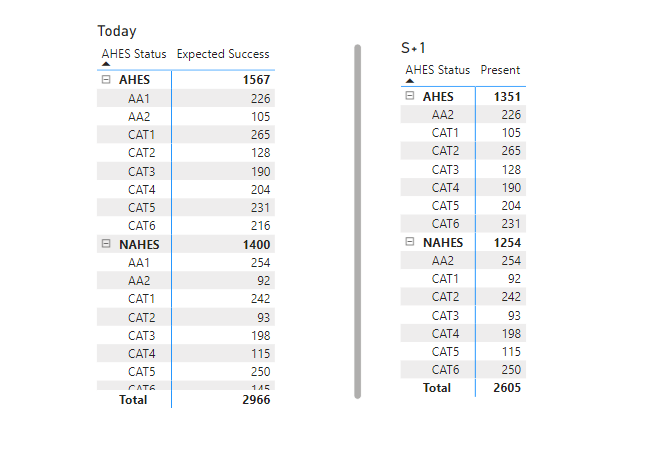The width and height of the screenshot is (645, 457).
Task: Select CAT3 row under AHES in Today table
Action: click(x=186, y=171)
